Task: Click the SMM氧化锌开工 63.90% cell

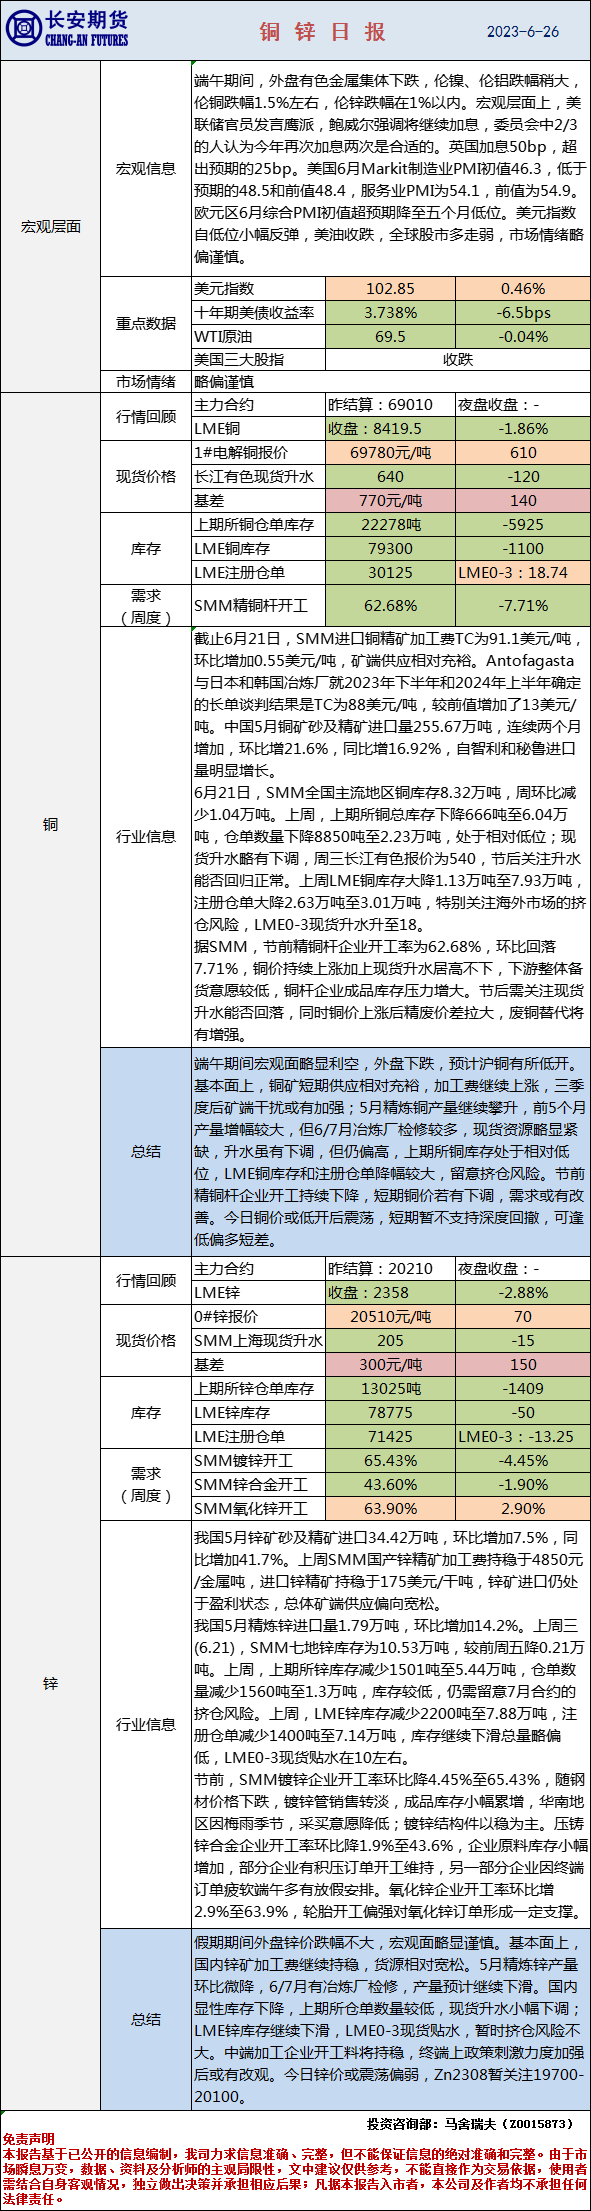Action: click(x=390, y=1509)
